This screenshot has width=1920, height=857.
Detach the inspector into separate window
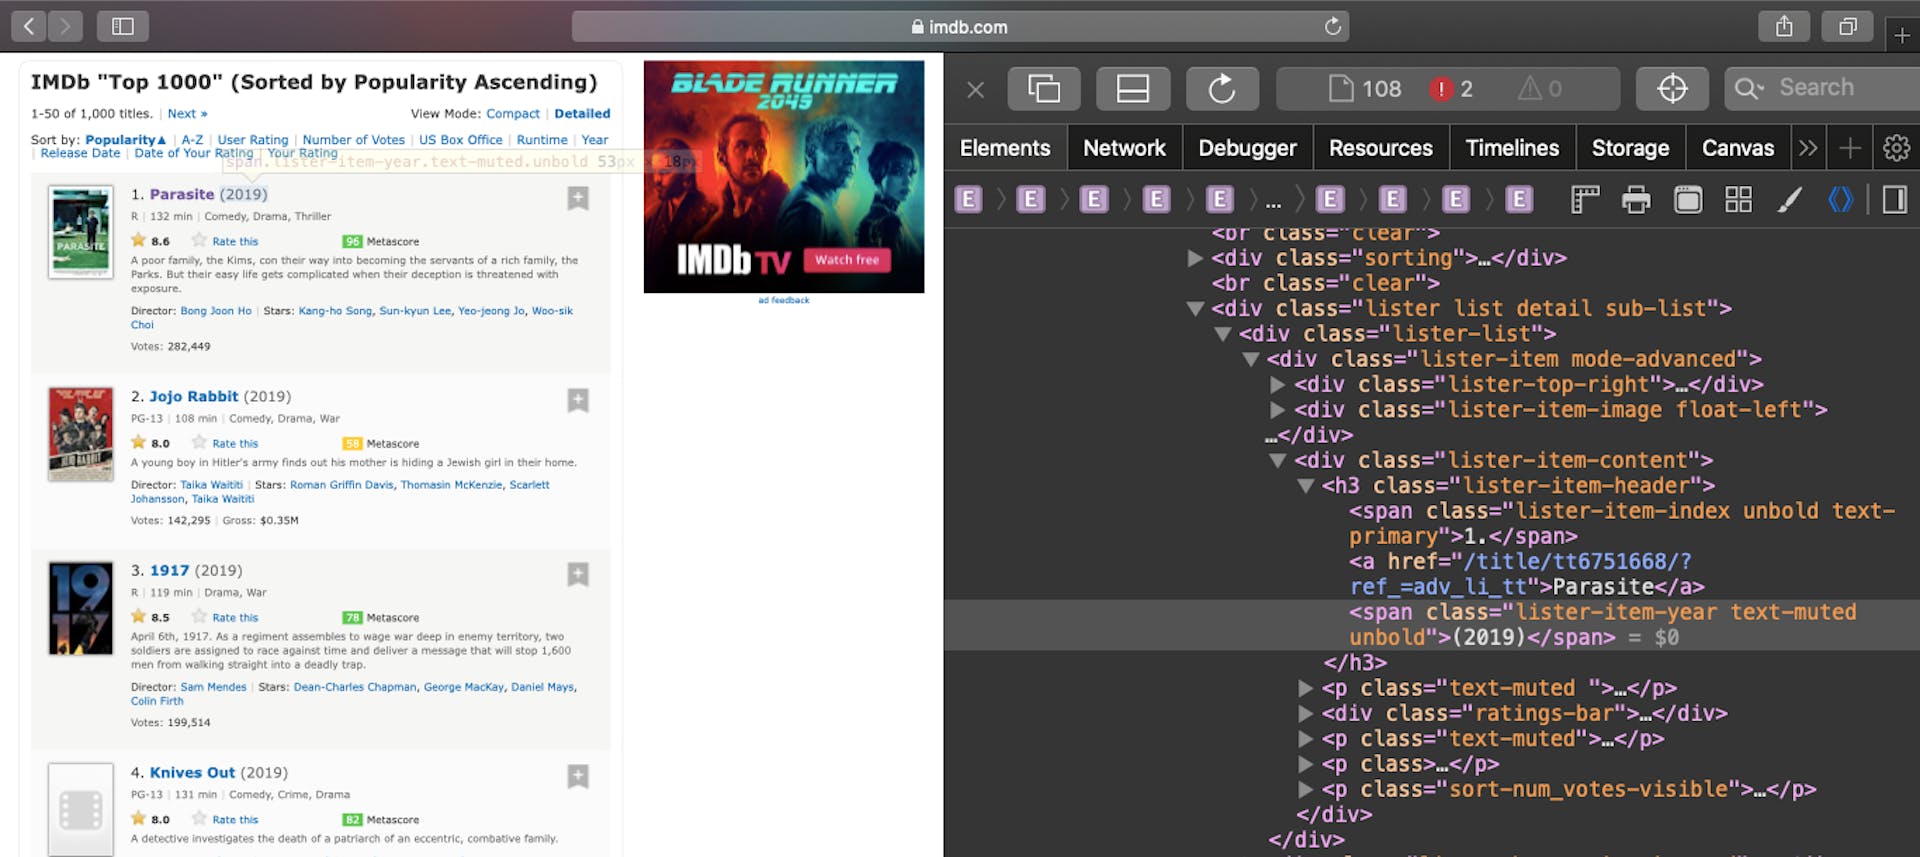[x=1043, y=89]
